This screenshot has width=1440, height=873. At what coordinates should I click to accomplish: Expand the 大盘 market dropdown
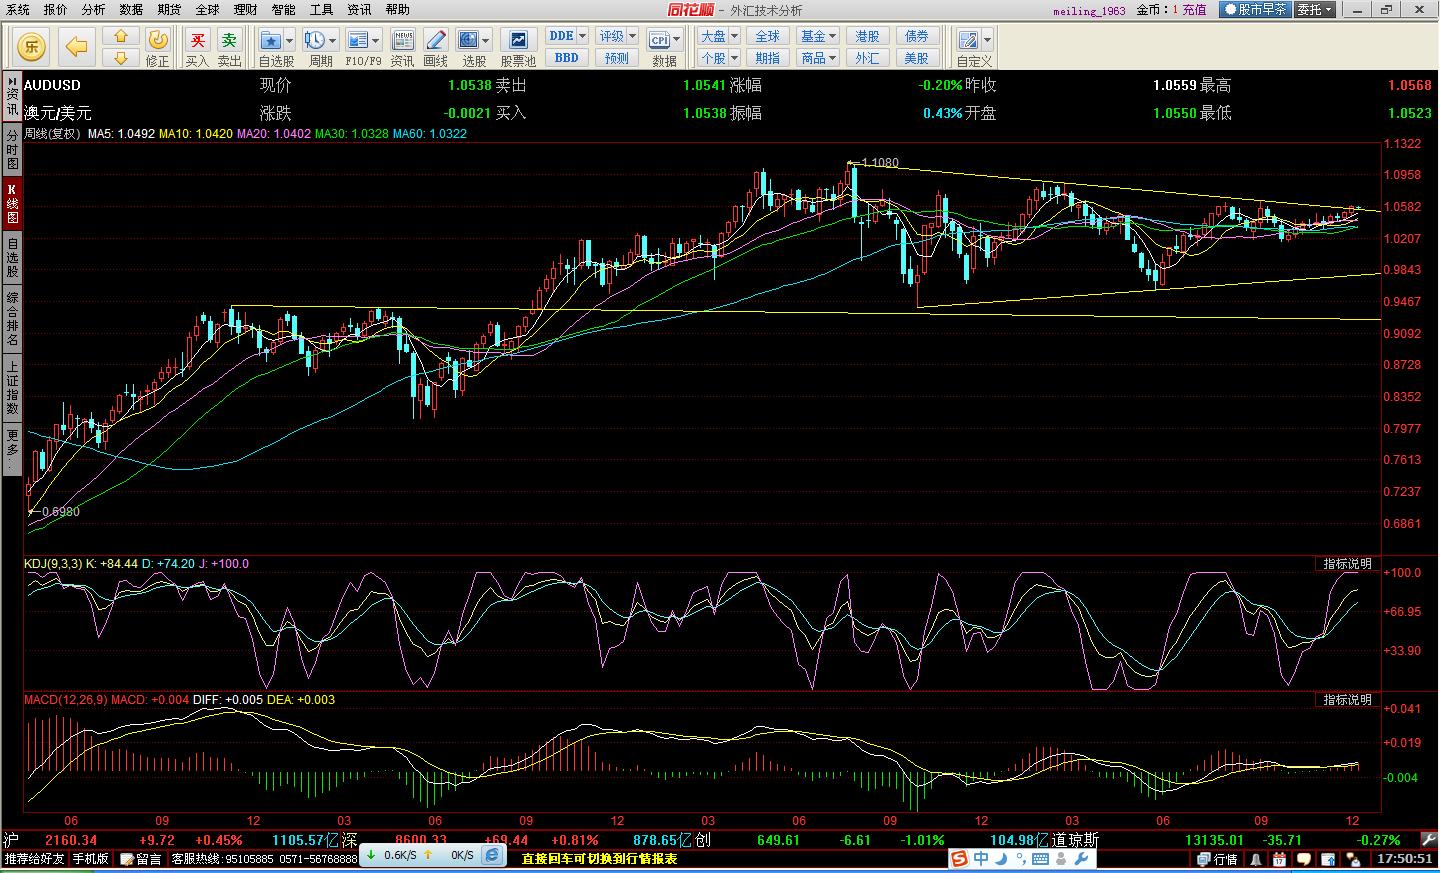[734, 36]
